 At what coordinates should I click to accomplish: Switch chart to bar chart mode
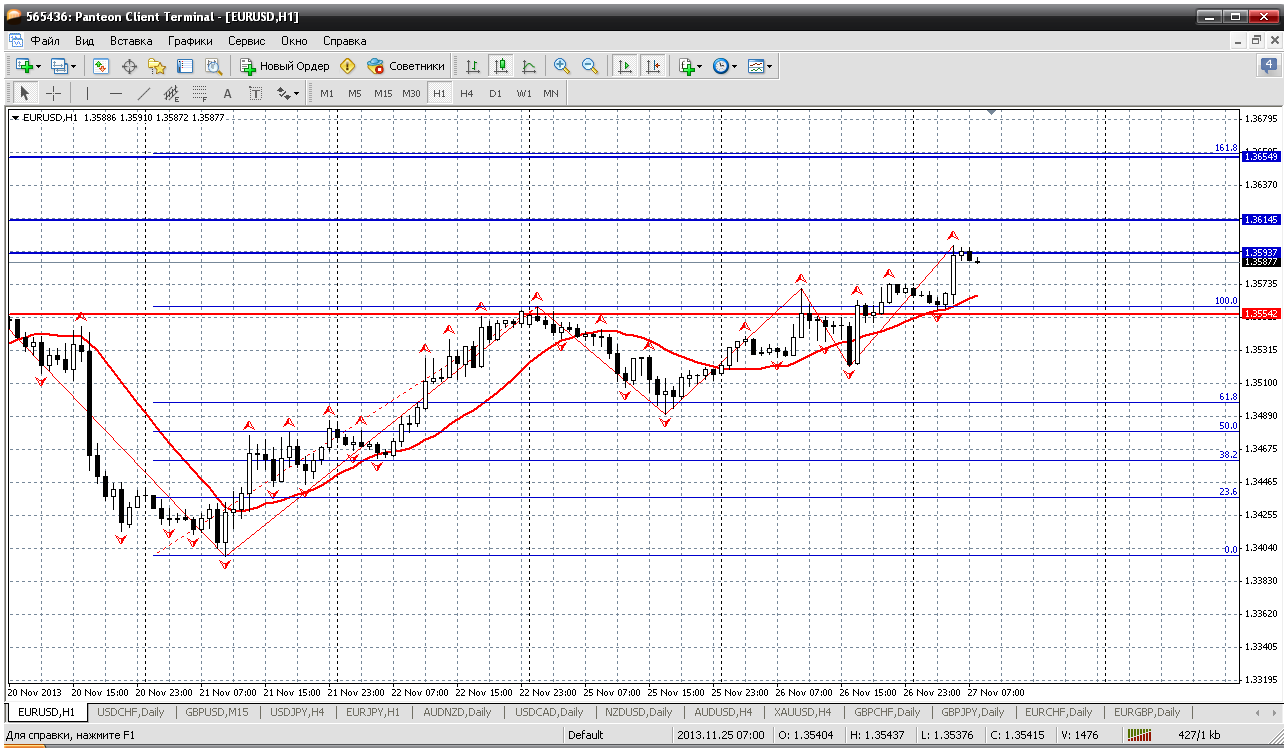click(x=473, y=66)
